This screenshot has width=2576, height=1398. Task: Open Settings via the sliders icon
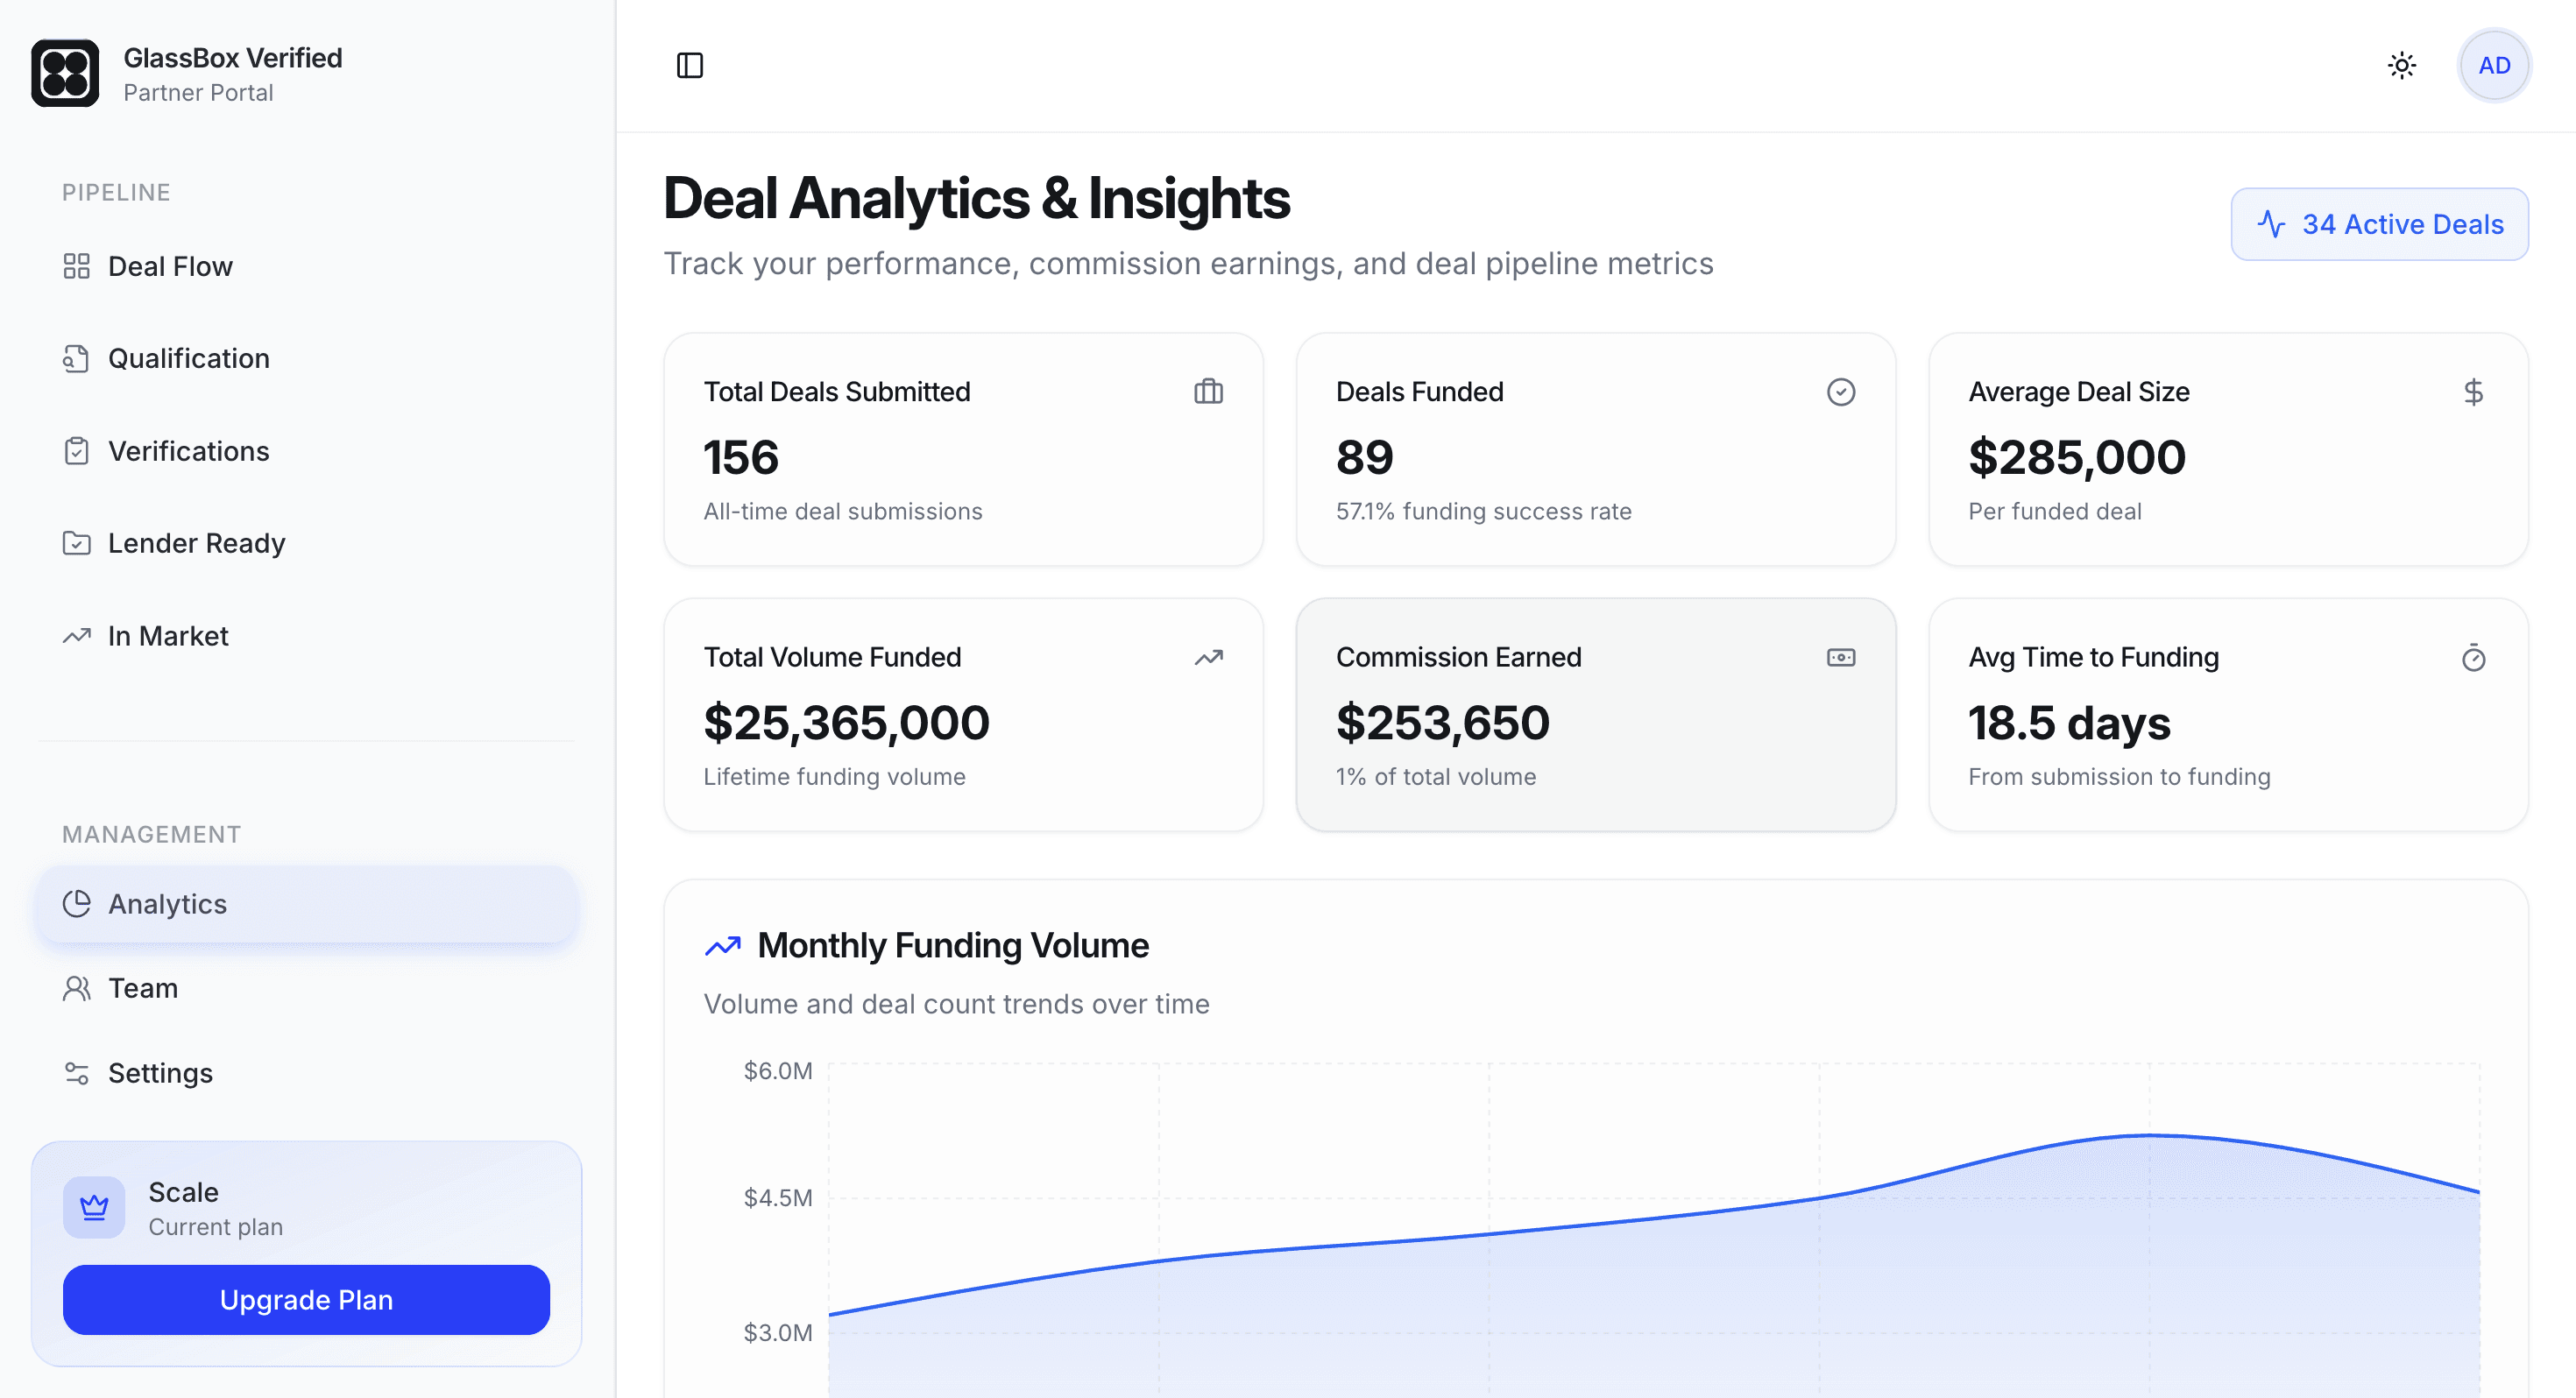tap(77, 1073)
